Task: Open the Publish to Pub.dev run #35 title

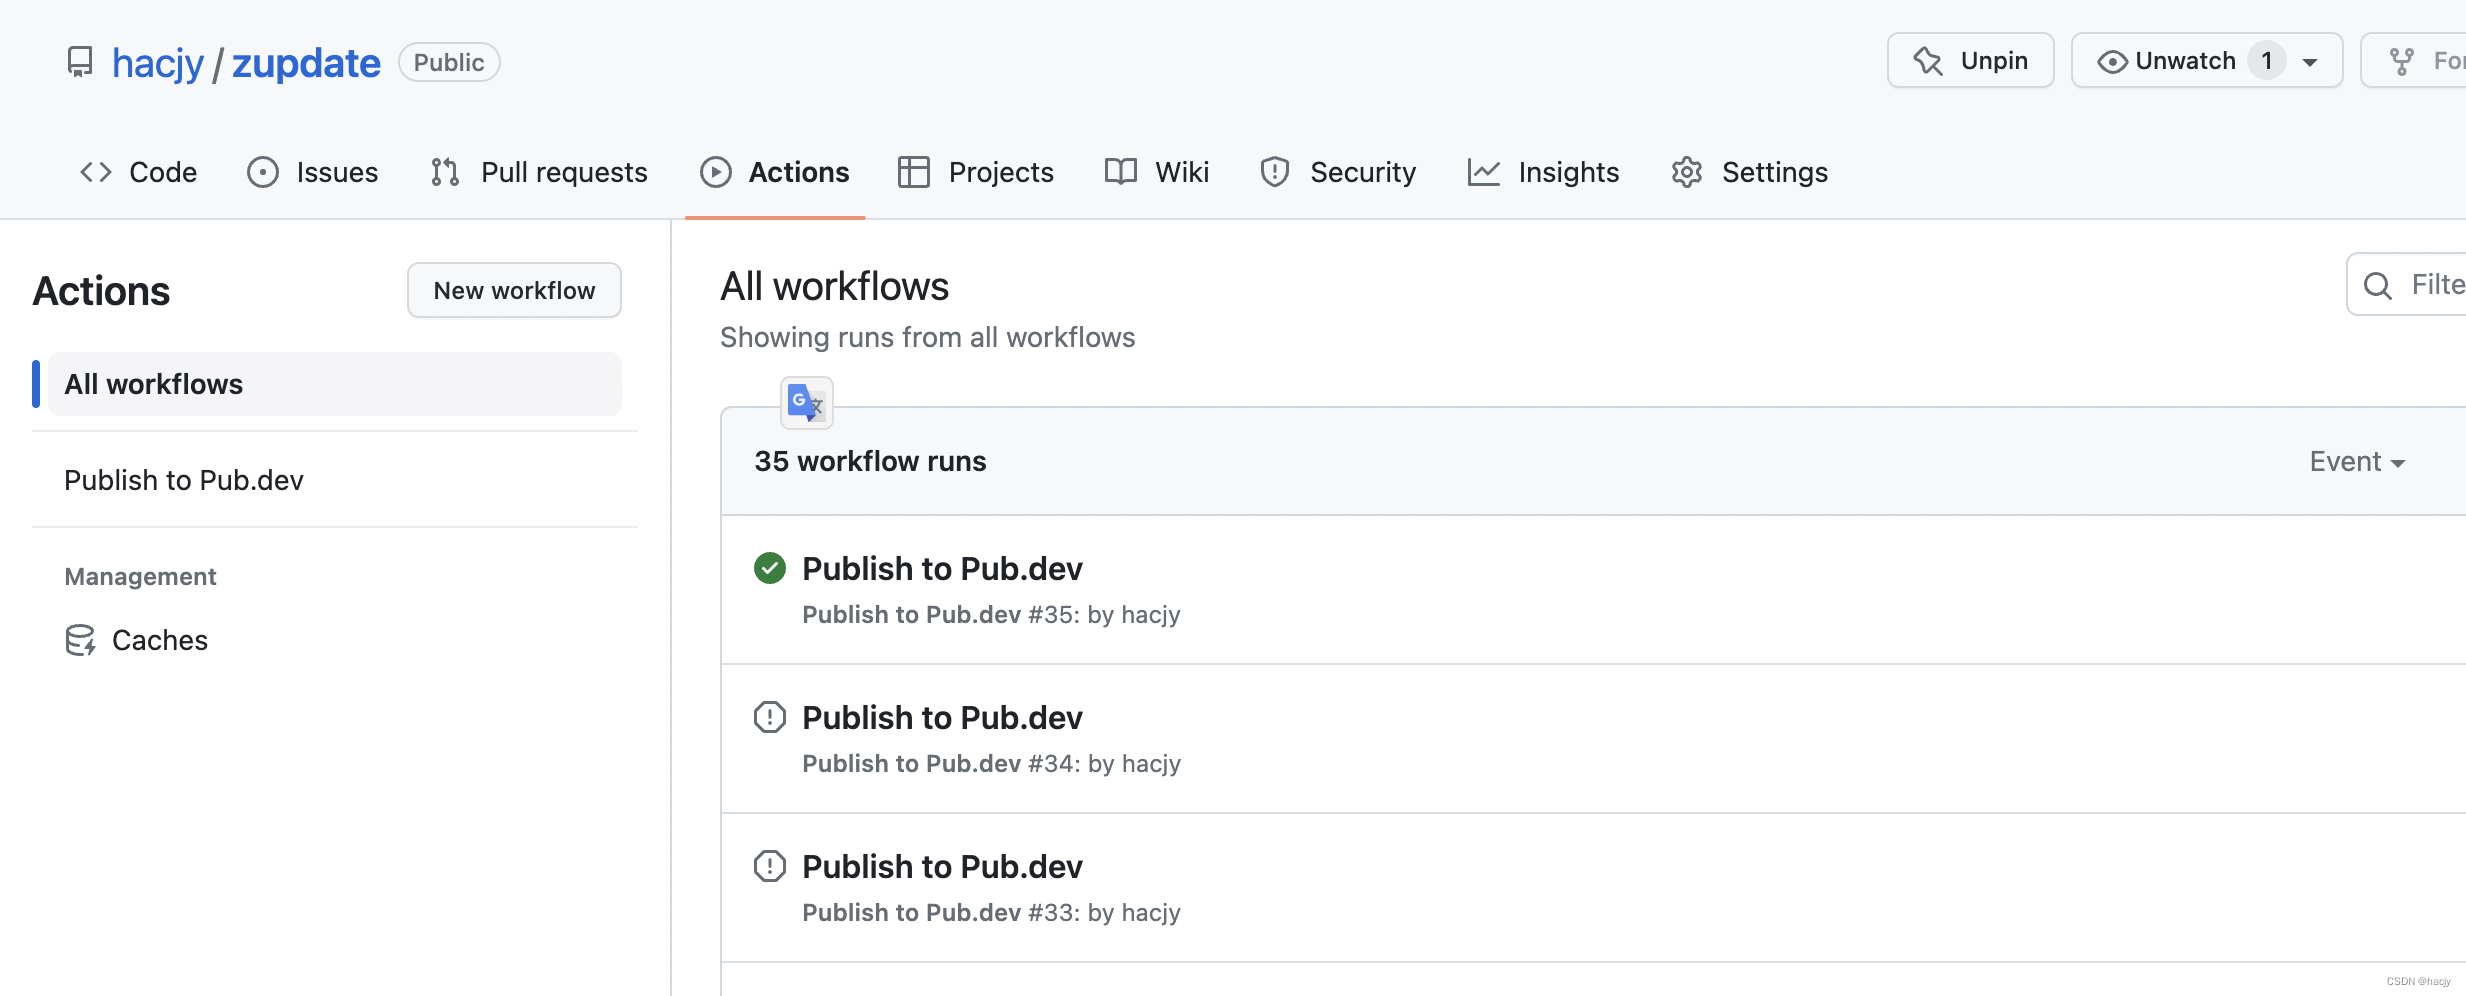Action: 942,568
